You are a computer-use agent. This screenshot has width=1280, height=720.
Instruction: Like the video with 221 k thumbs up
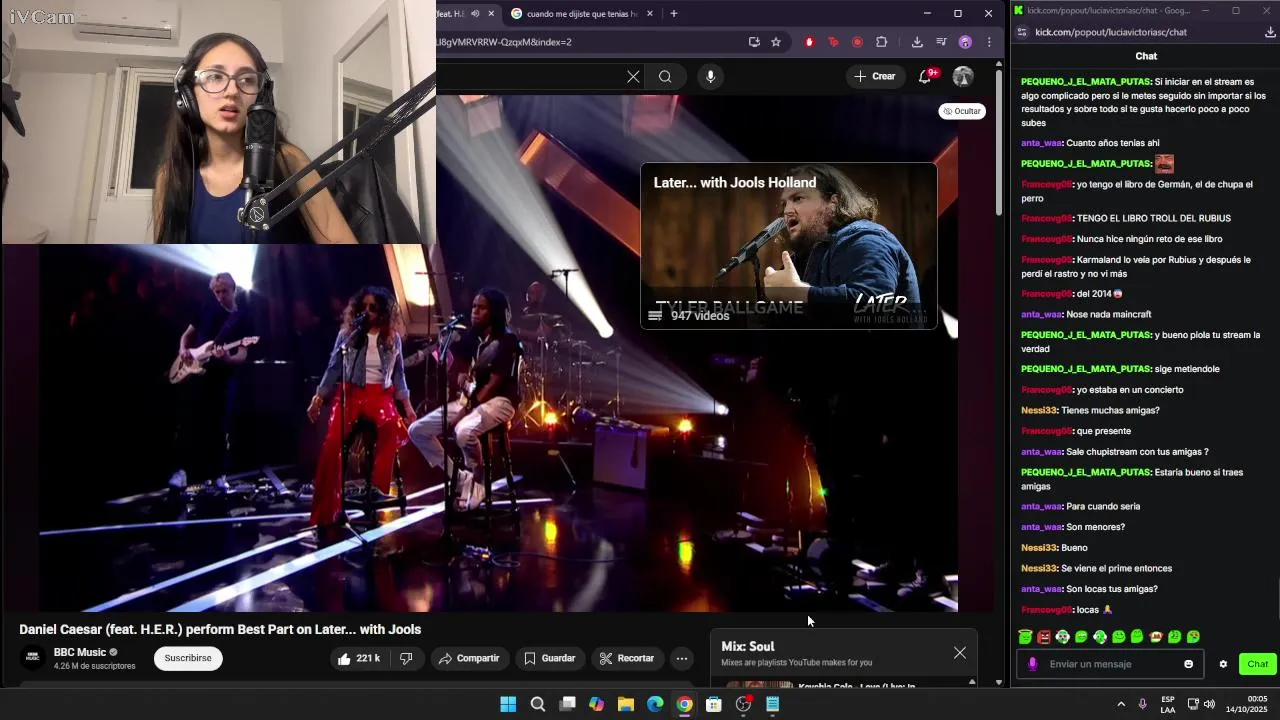pyautogui.click(x=359, y=658)
